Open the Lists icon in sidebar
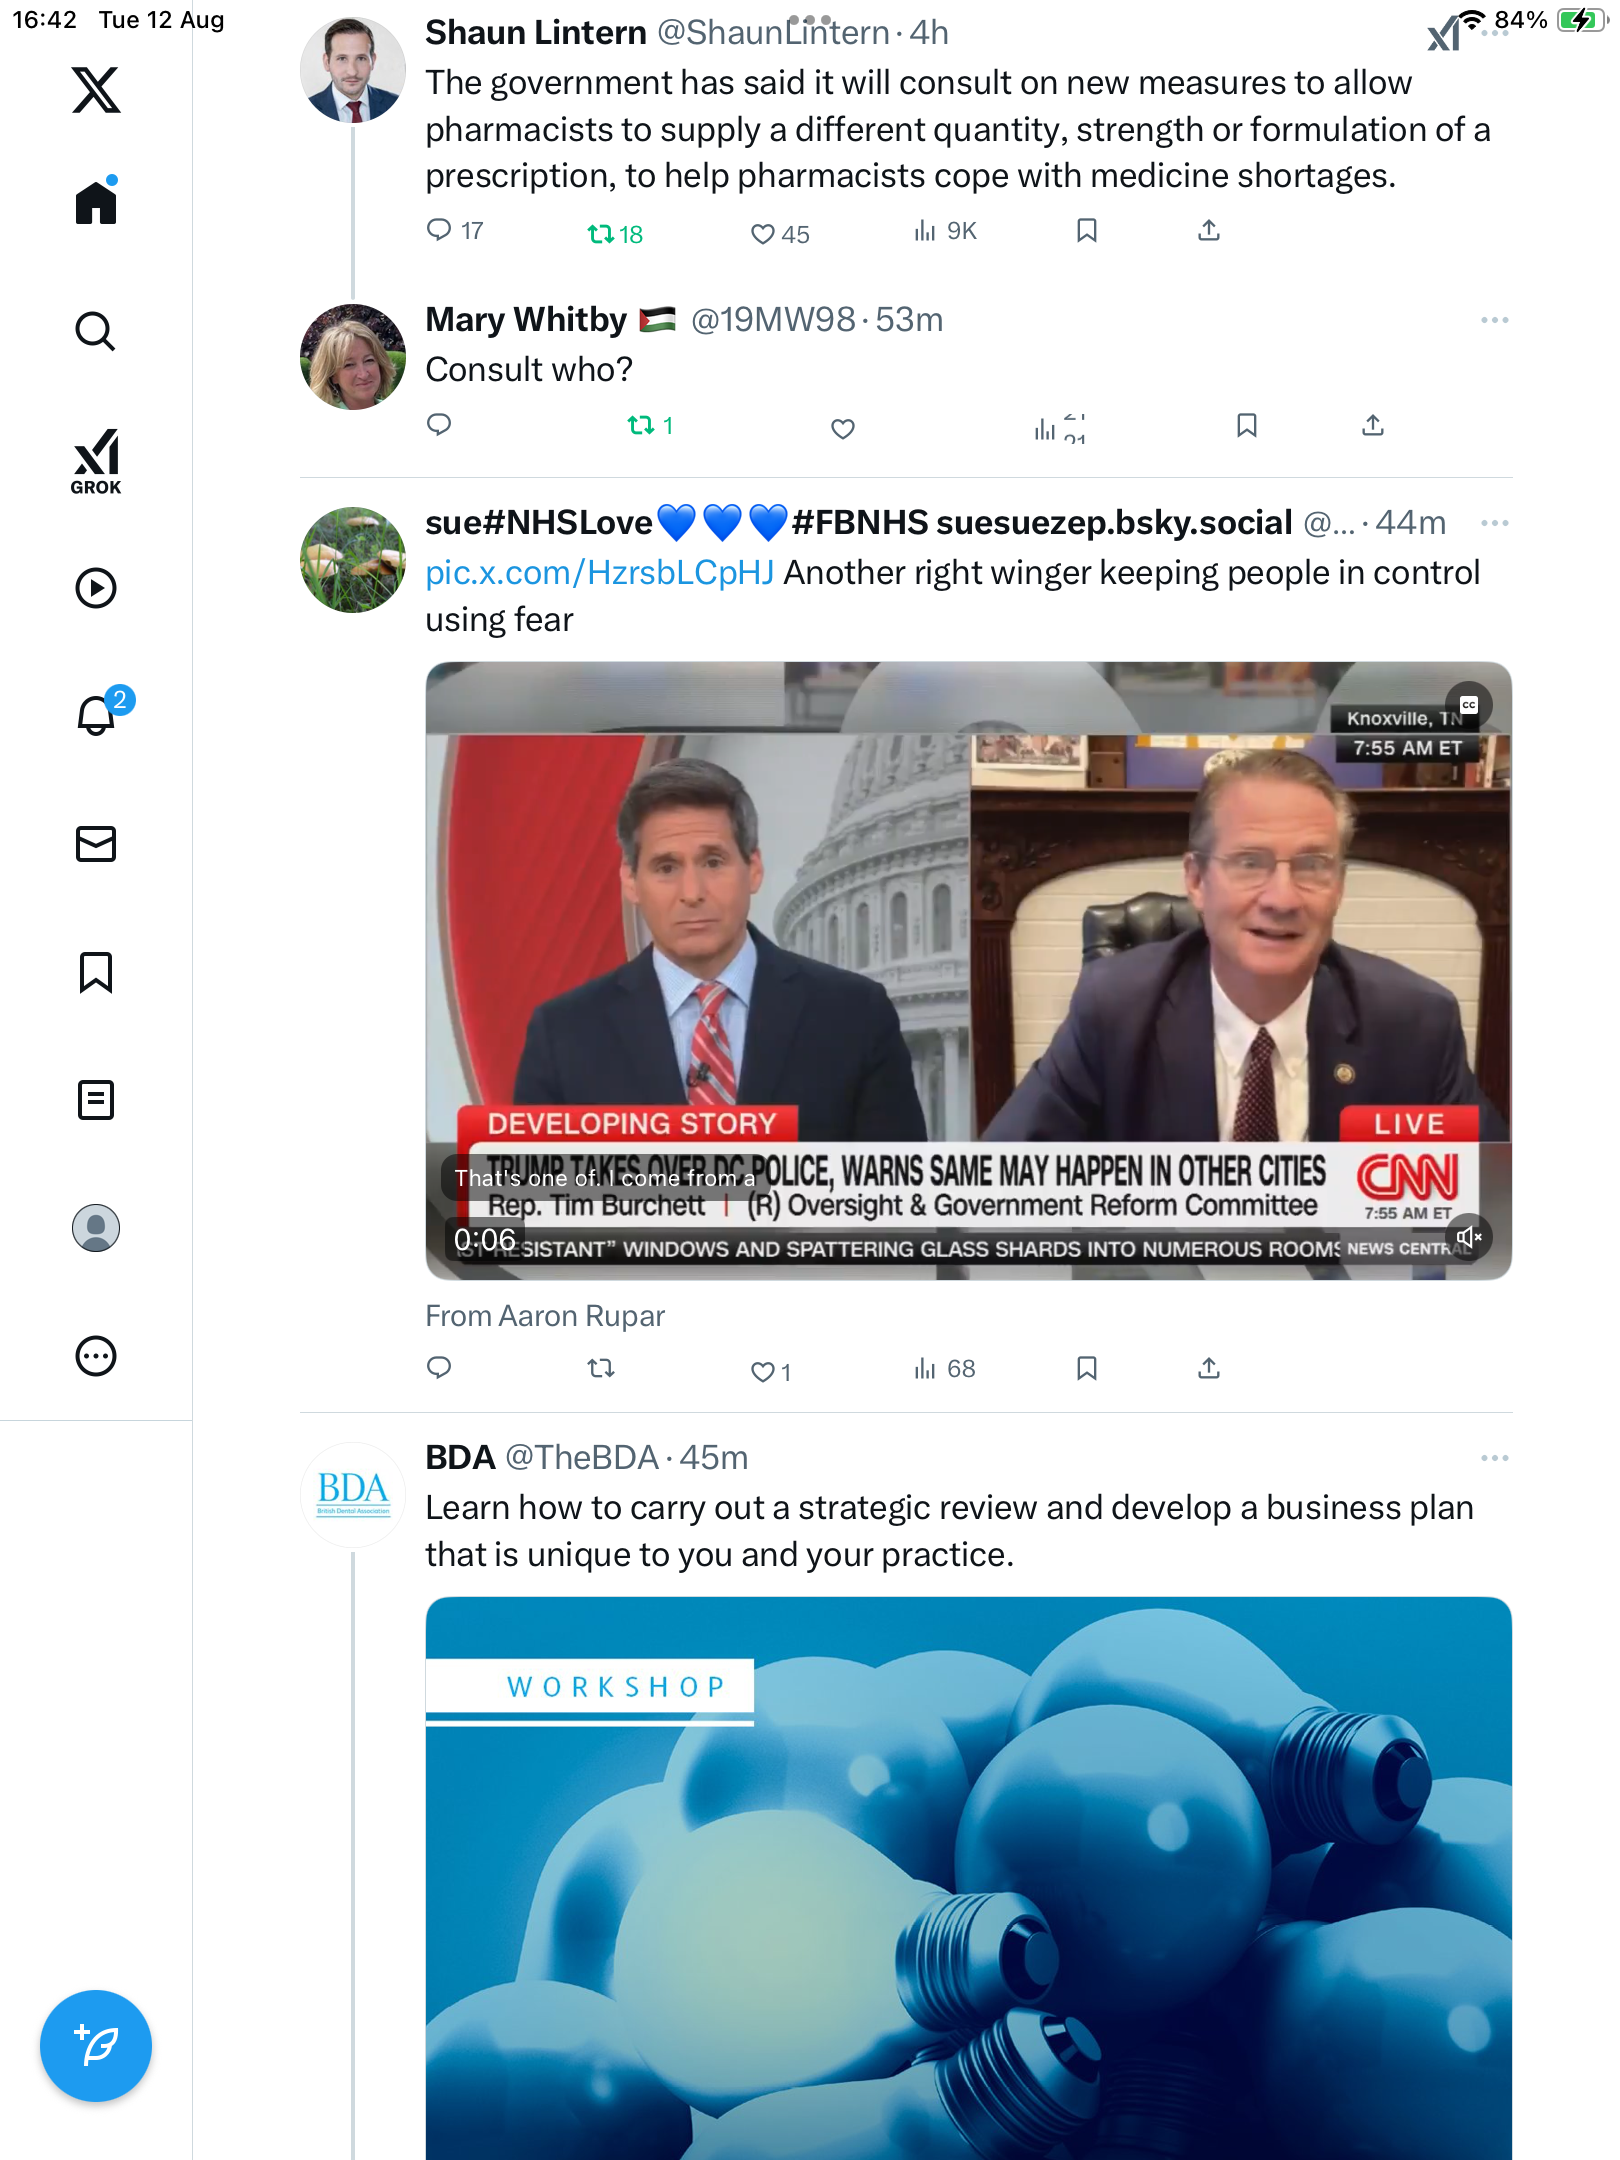 coord(96,1100)
